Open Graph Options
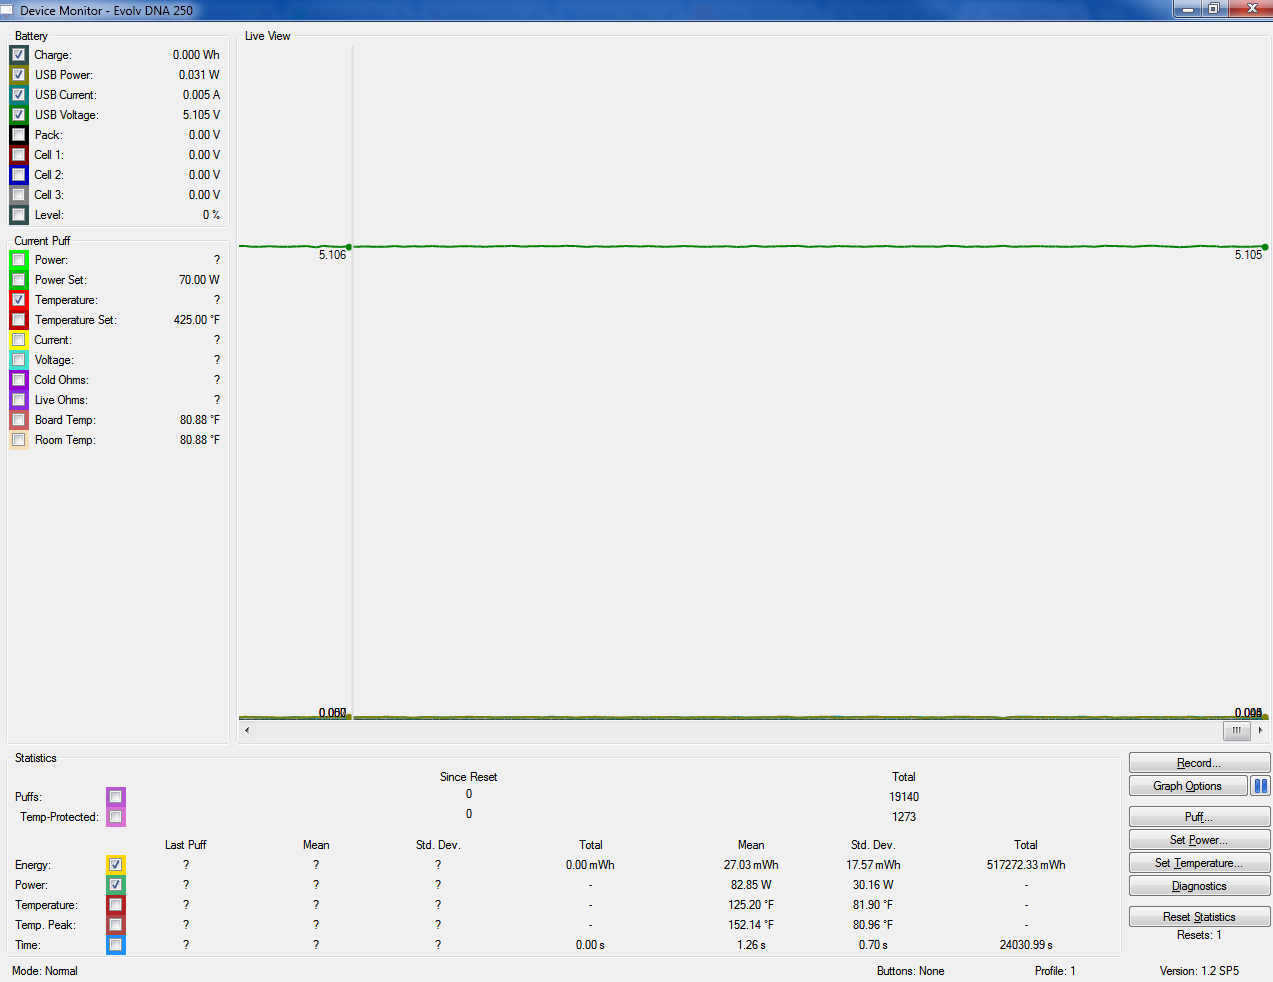This screenshot has height=982, width=1273. point(1187,786)
